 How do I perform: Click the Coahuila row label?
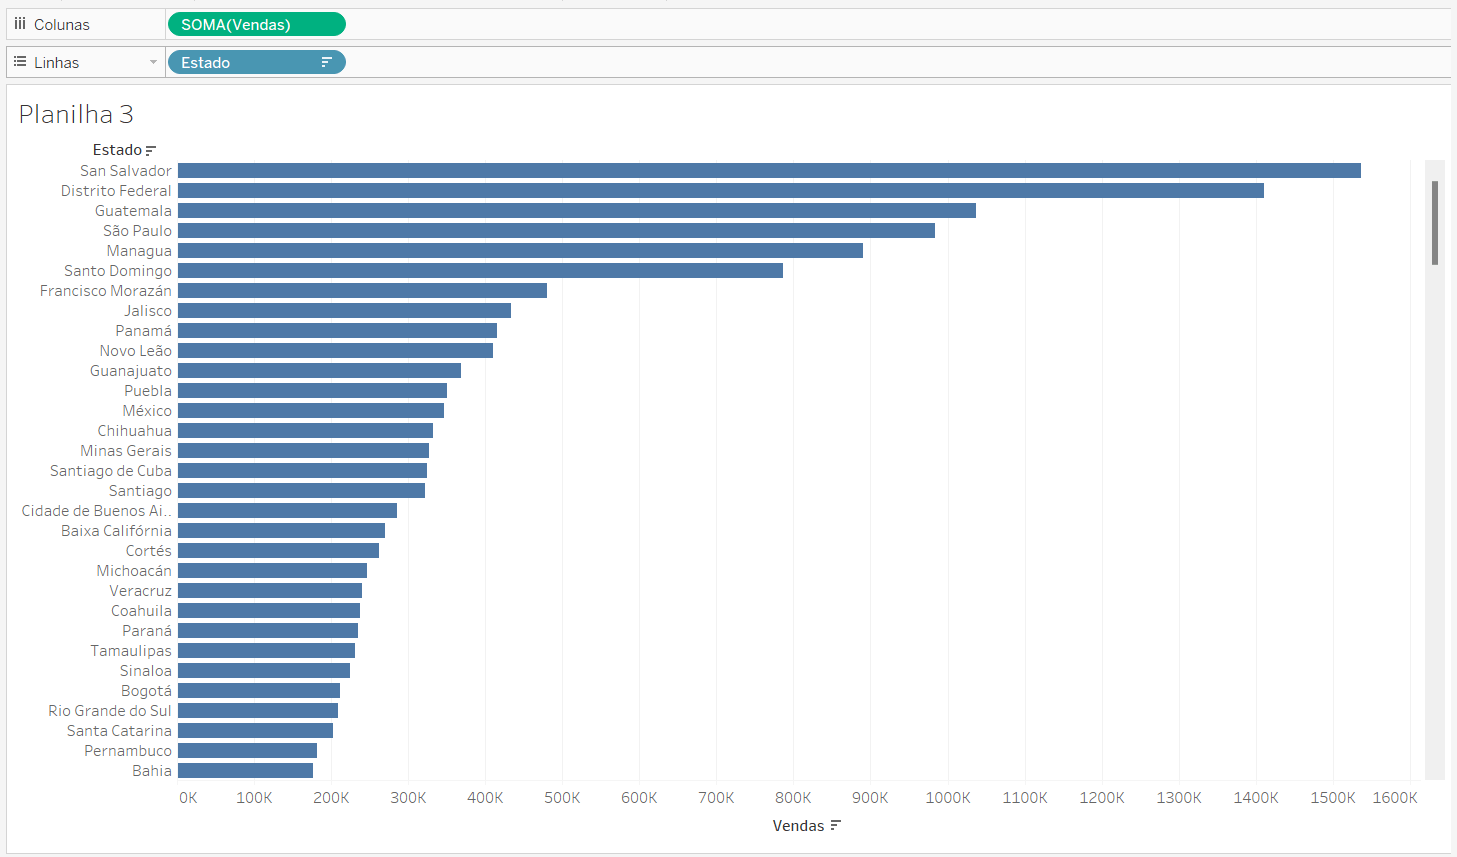[x=141, y=611]
